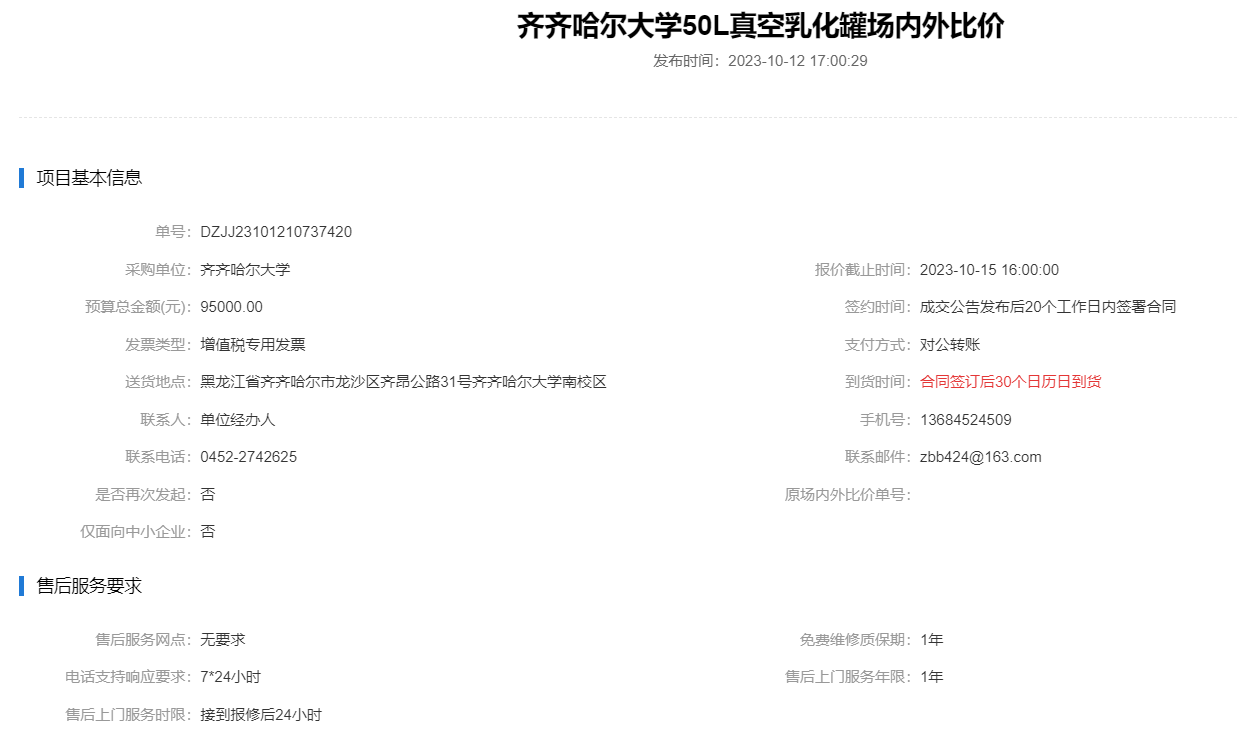1239x748 pixels.
Task: Click invoice type 增值税专用发票
Action: tap(252, 345)
